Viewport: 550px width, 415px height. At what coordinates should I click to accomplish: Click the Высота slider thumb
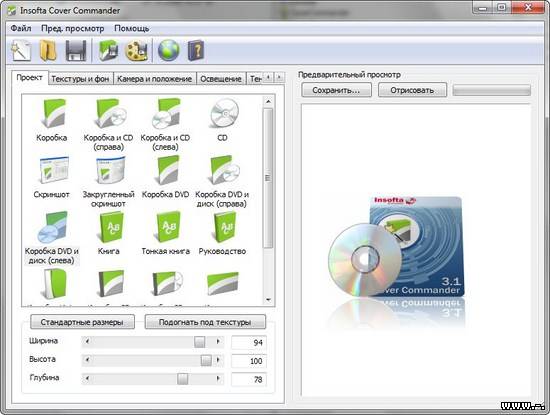[x=206, y=360]
